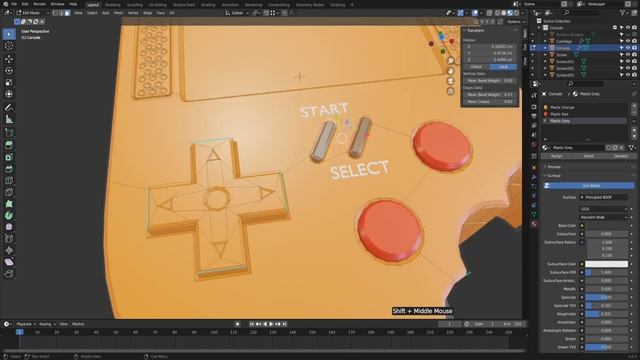Hide Screw.001 object in viewport

pyautogui.click(x=628, y=62)
